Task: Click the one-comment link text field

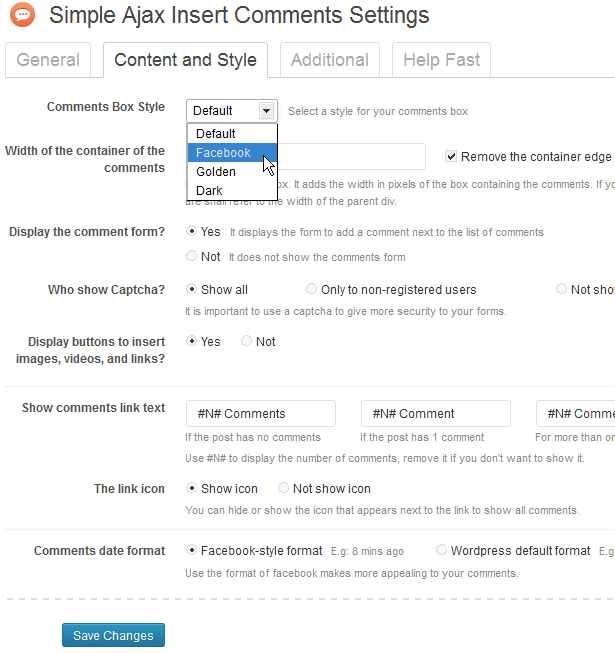Action: (x=436, y=414)
